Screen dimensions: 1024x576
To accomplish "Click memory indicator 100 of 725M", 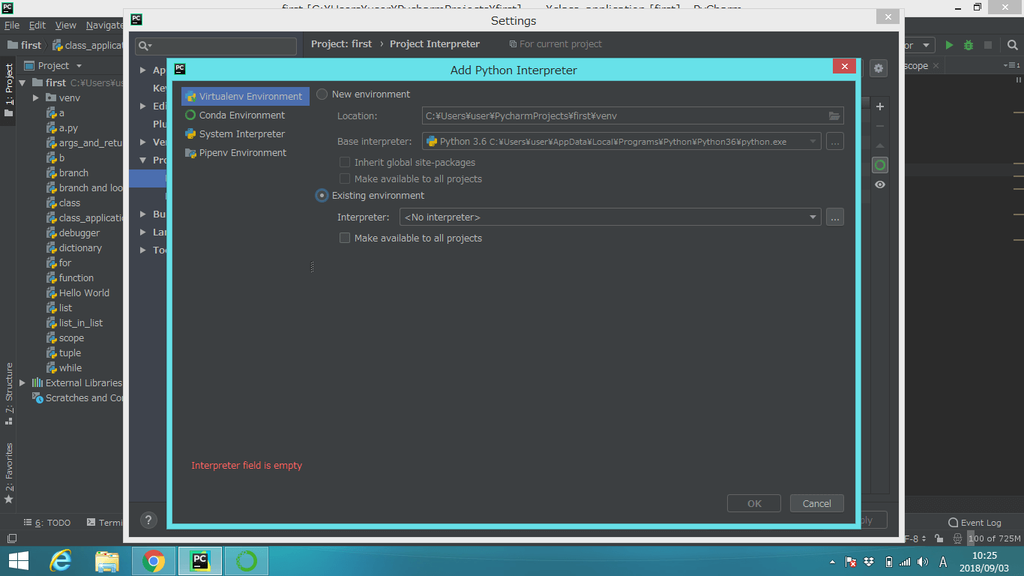I will click(994, 539).
